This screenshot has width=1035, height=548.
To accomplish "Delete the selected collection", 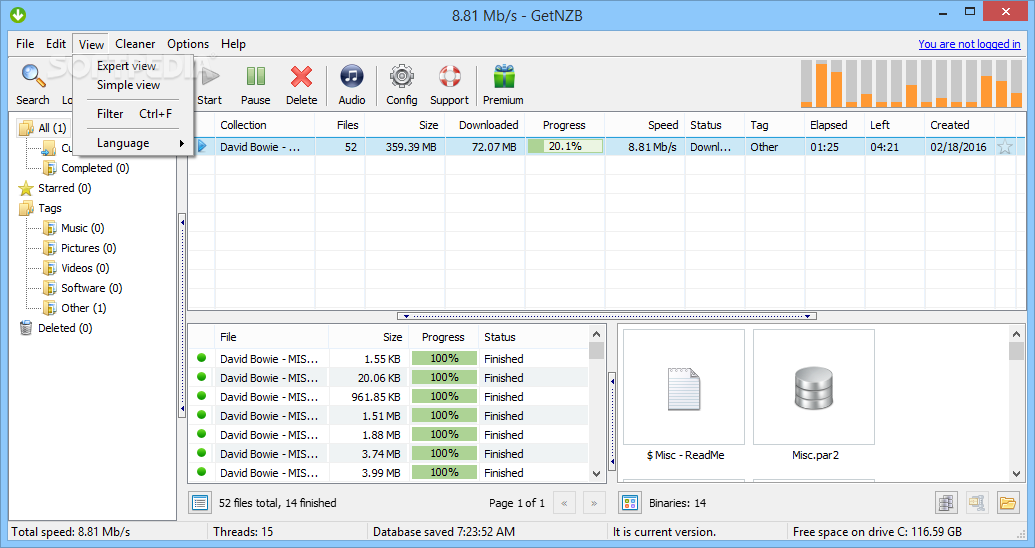I will [x=301, y=84].
